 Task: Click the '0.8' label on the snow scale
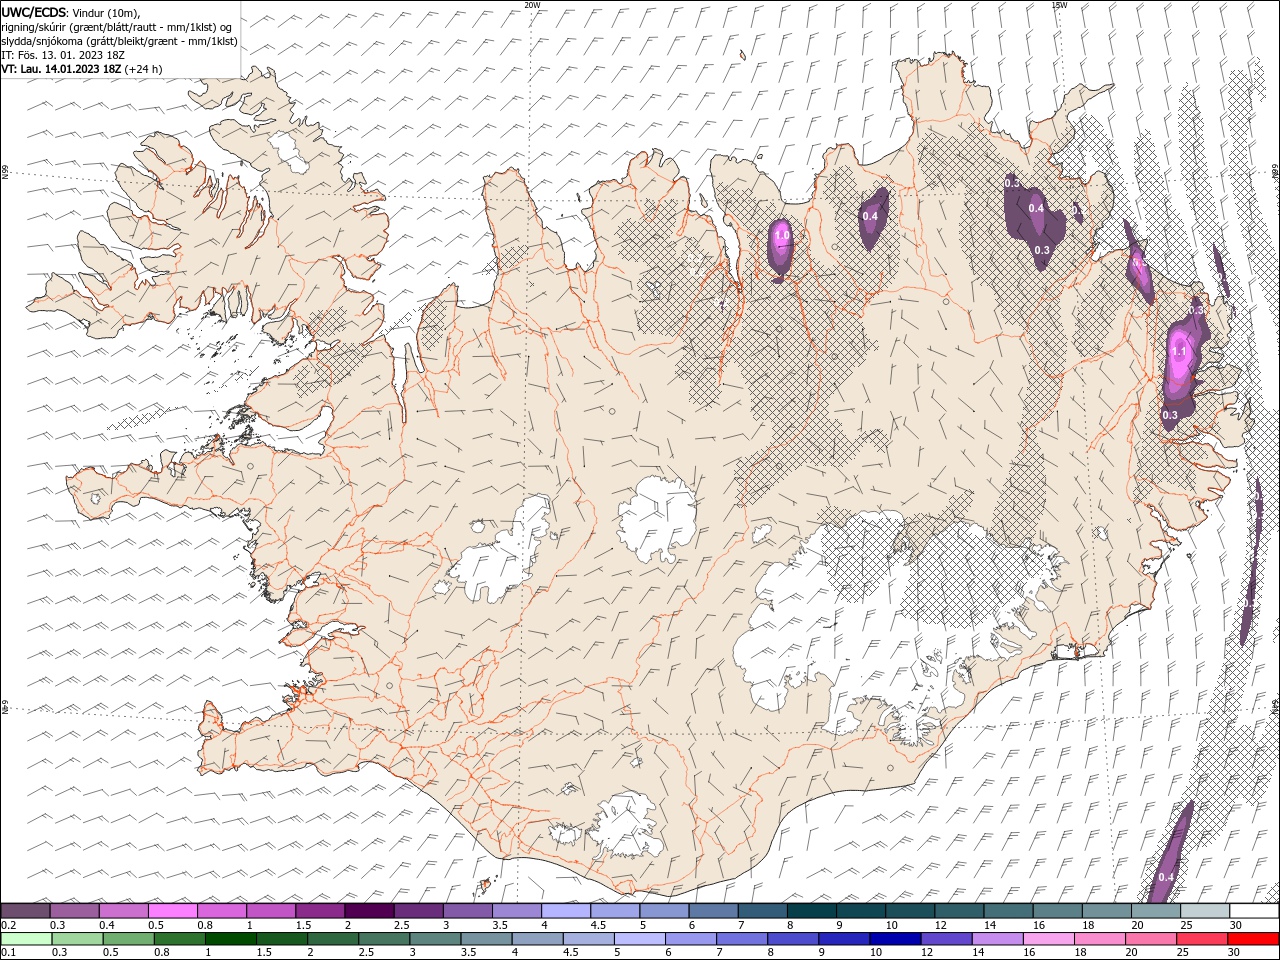[x=204, y=925]
